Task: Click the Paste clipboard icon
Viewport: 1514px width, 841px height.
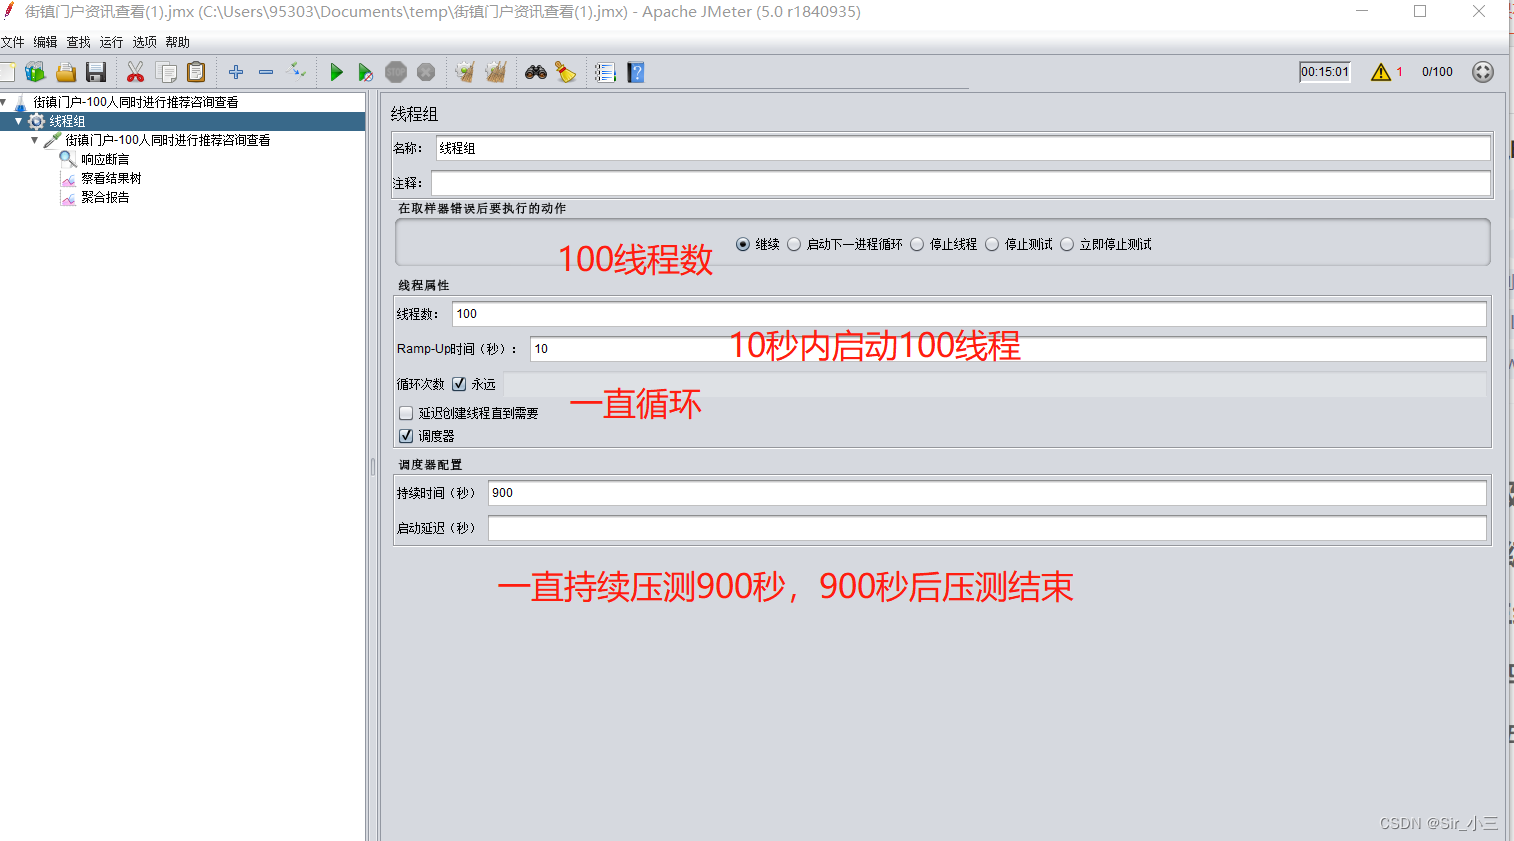Action: pyautogui.click(x=196, y=72)
